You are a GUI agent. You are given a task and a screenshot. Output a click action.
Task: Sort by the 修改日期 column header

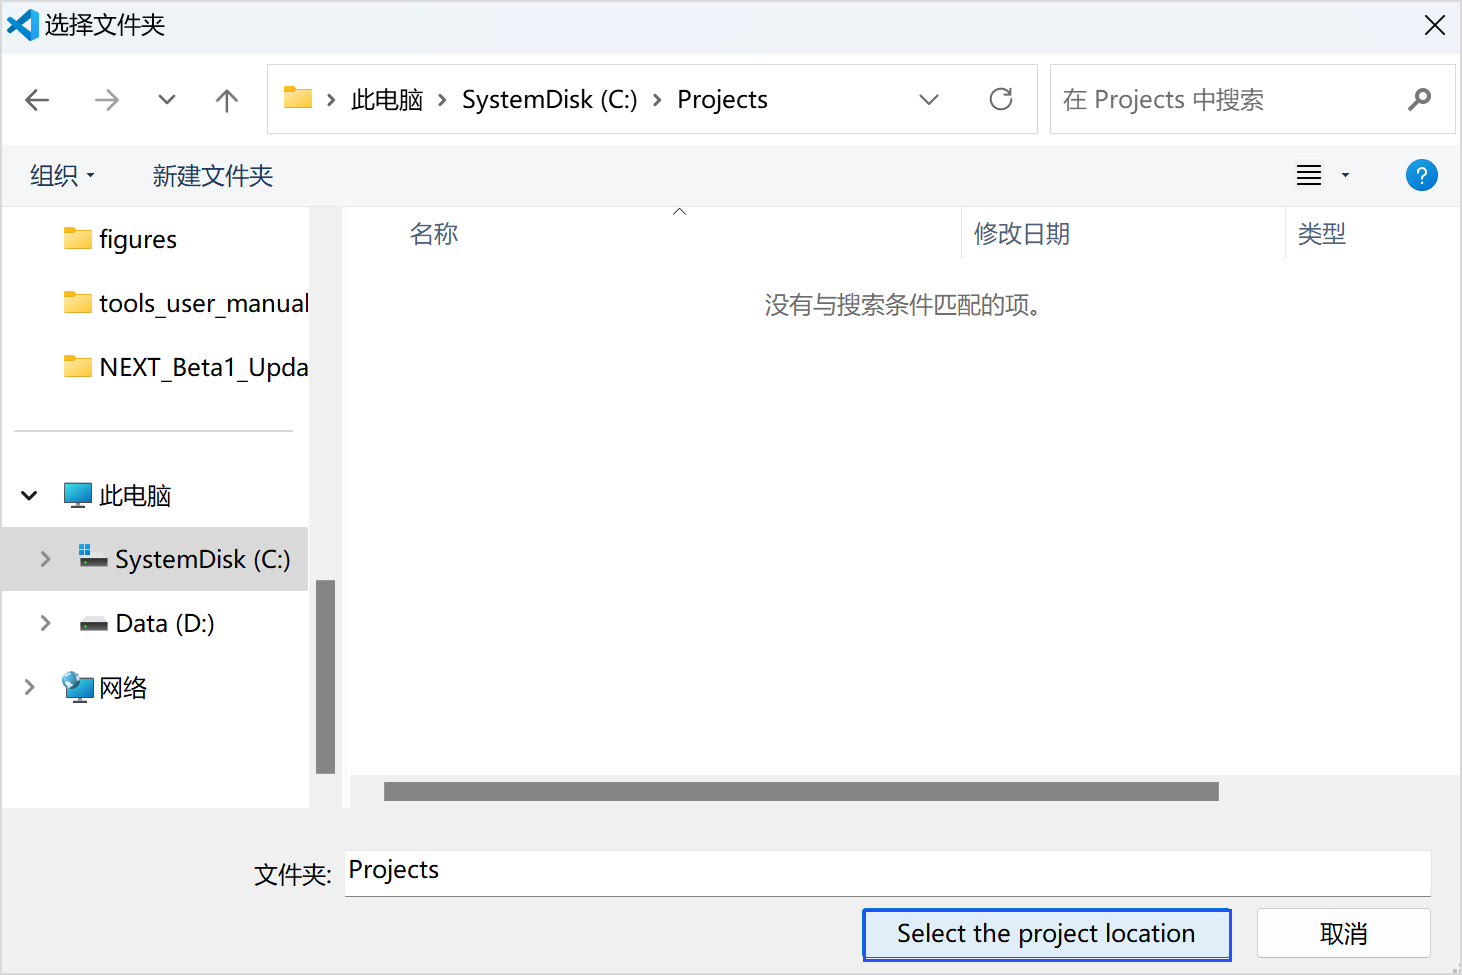click(x=1022, y=233)
